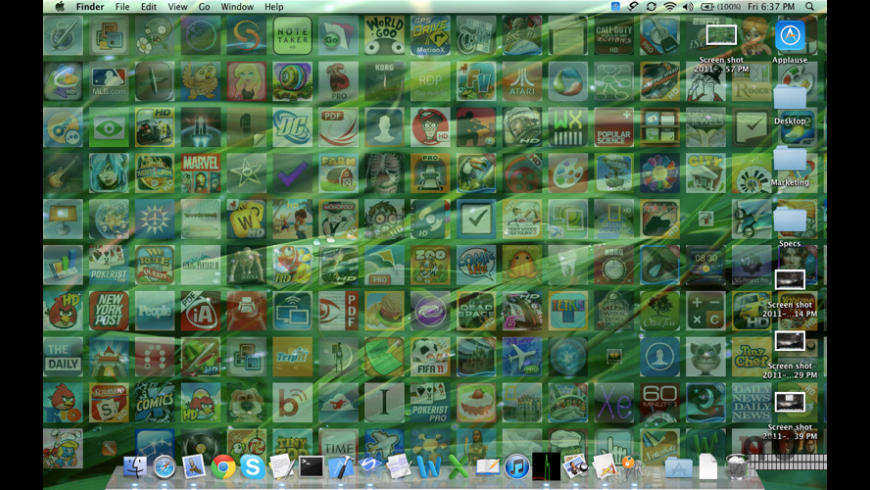The width and height of the screenshot is (870, 490).
Task: Open the Go menu
Action: [204, 7]
